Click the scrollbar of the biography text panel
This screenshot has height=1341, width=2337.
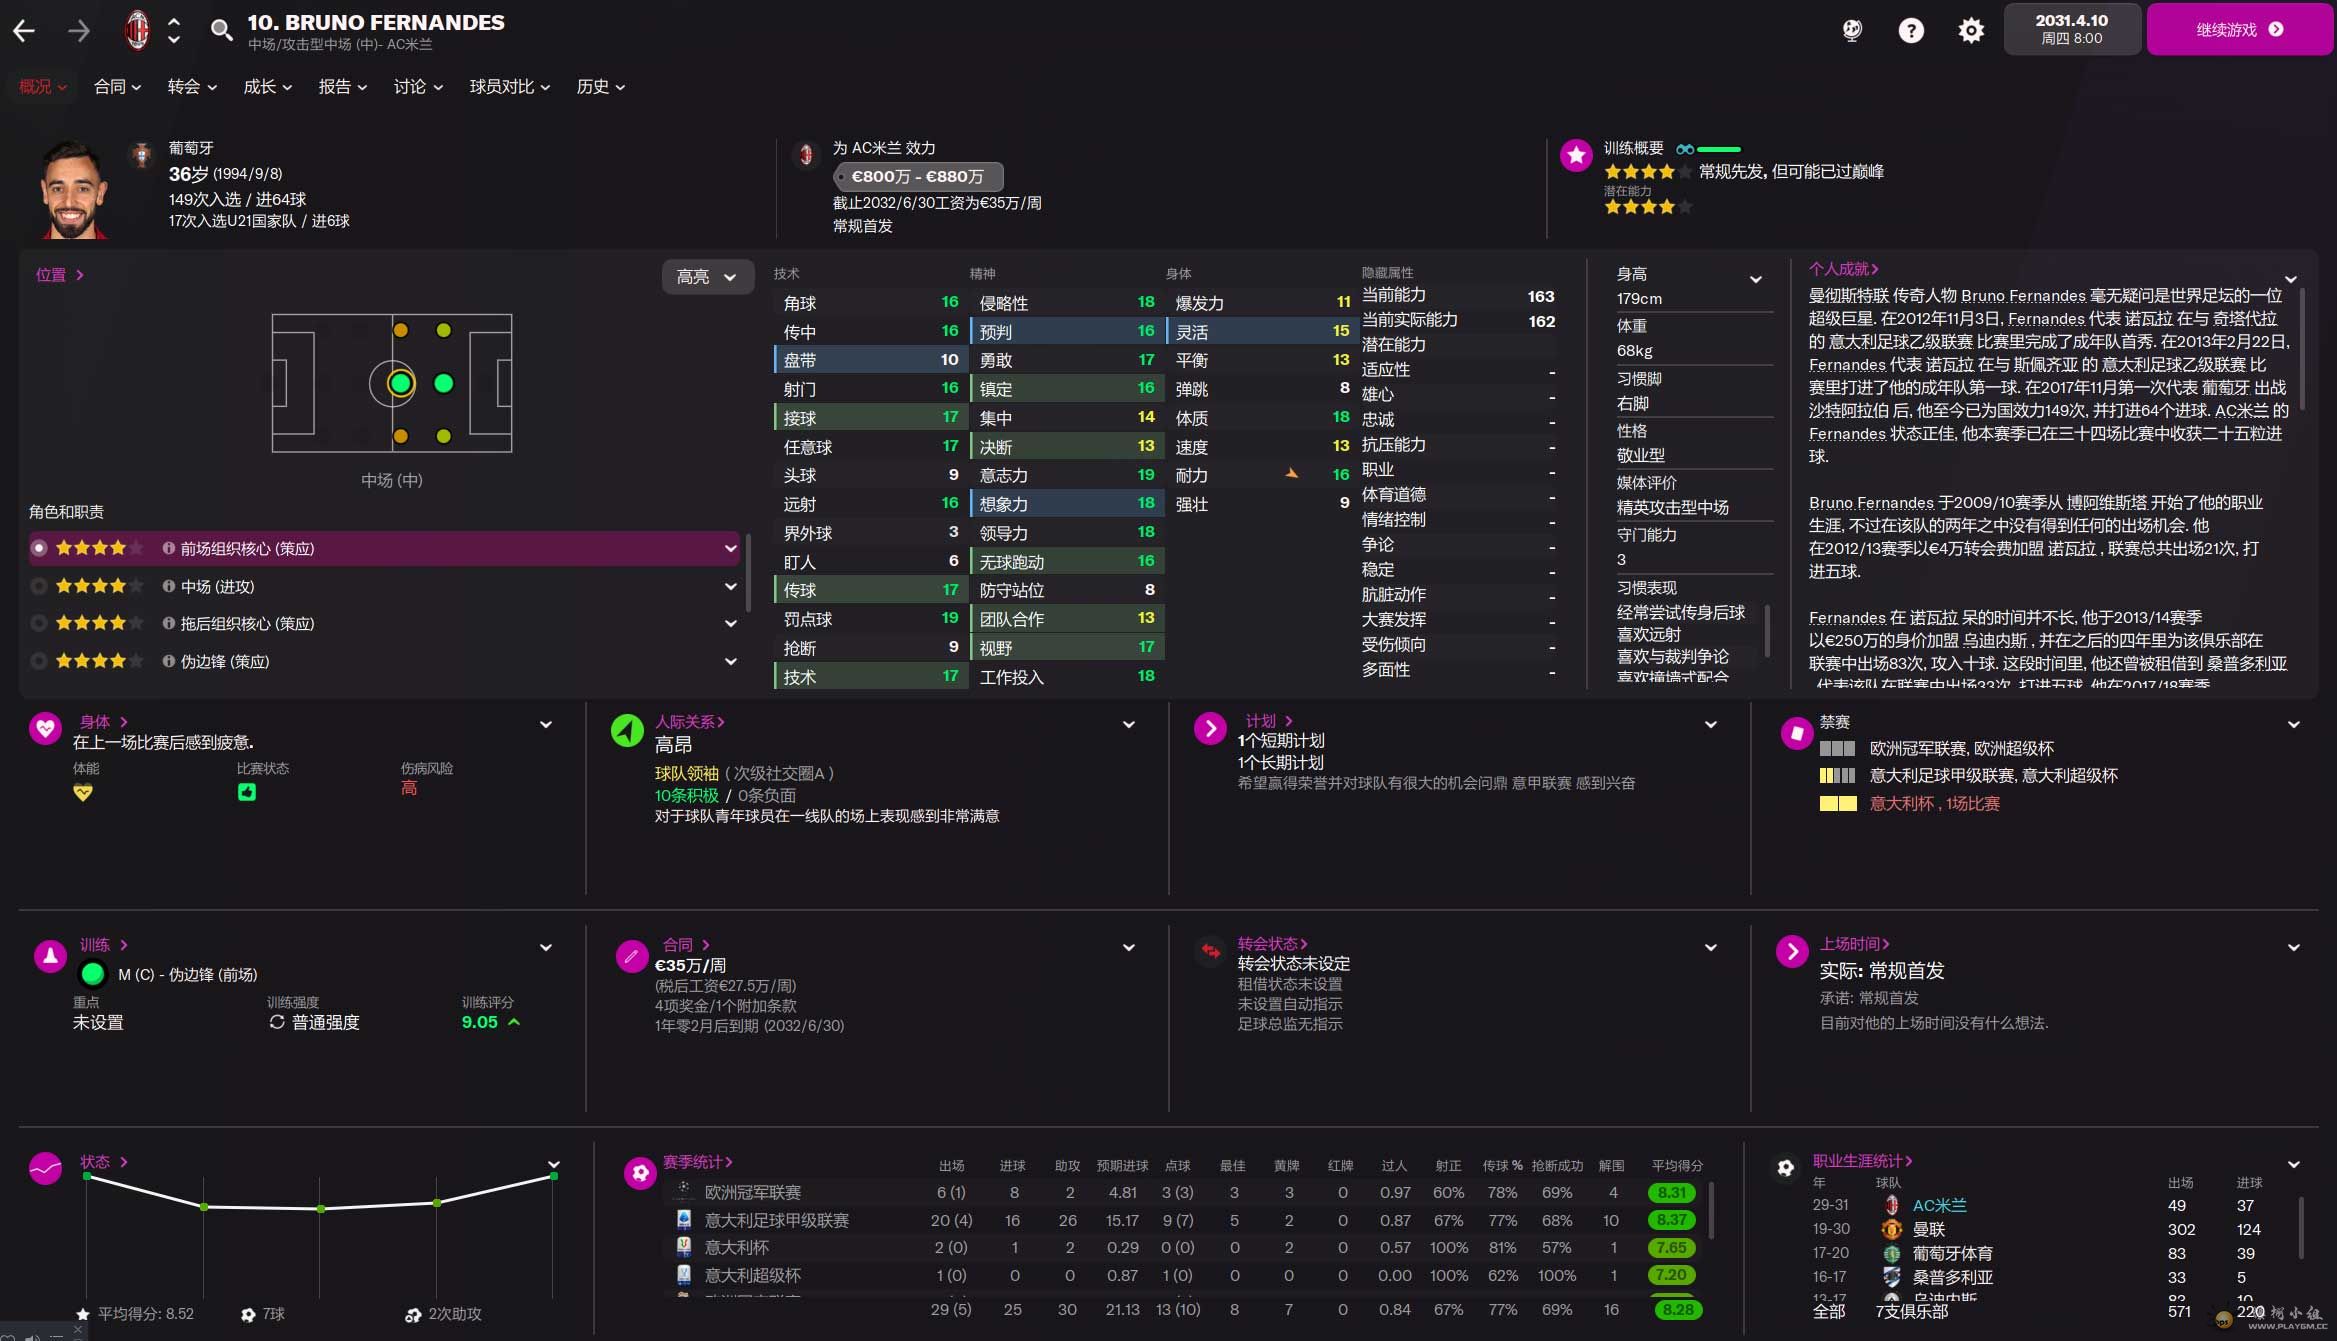tap(2302, 350)
